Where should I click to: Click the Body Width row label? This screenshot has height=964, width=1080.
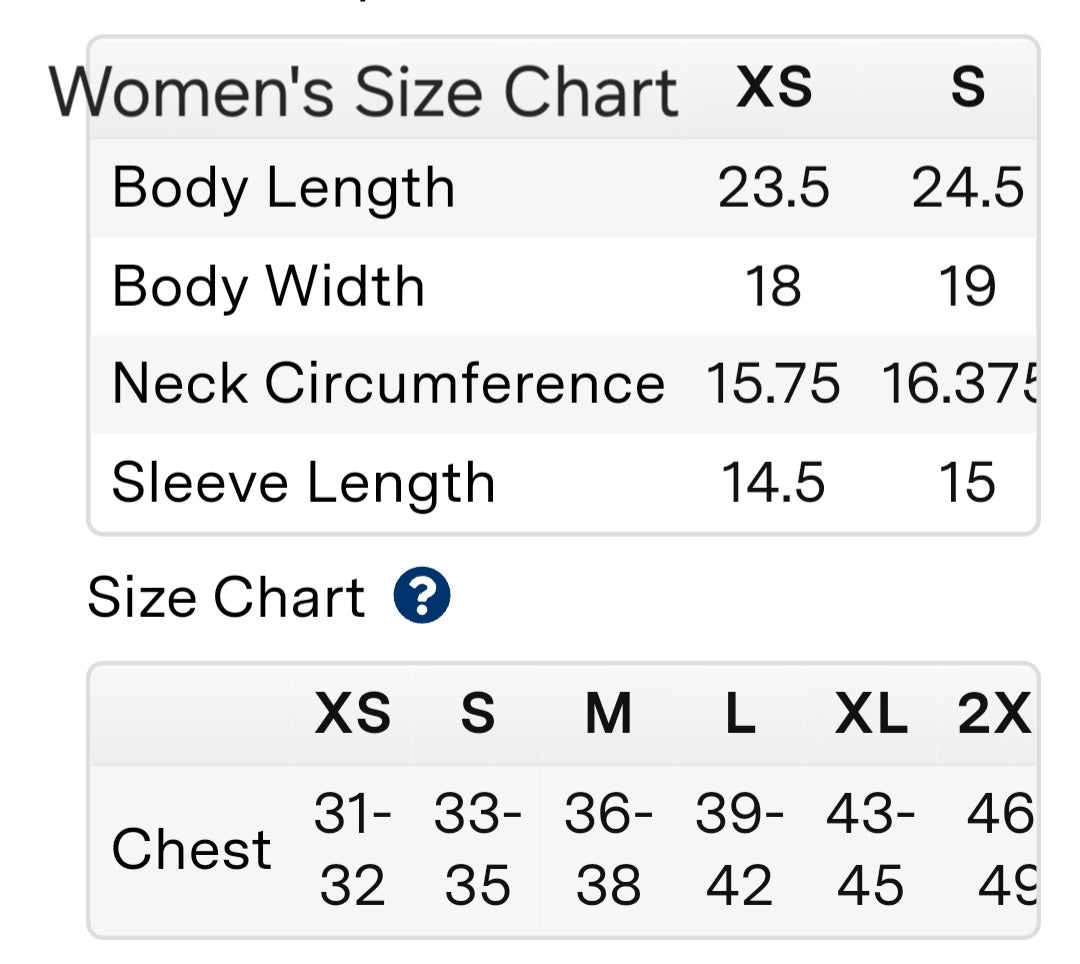(x=268, y=286)
